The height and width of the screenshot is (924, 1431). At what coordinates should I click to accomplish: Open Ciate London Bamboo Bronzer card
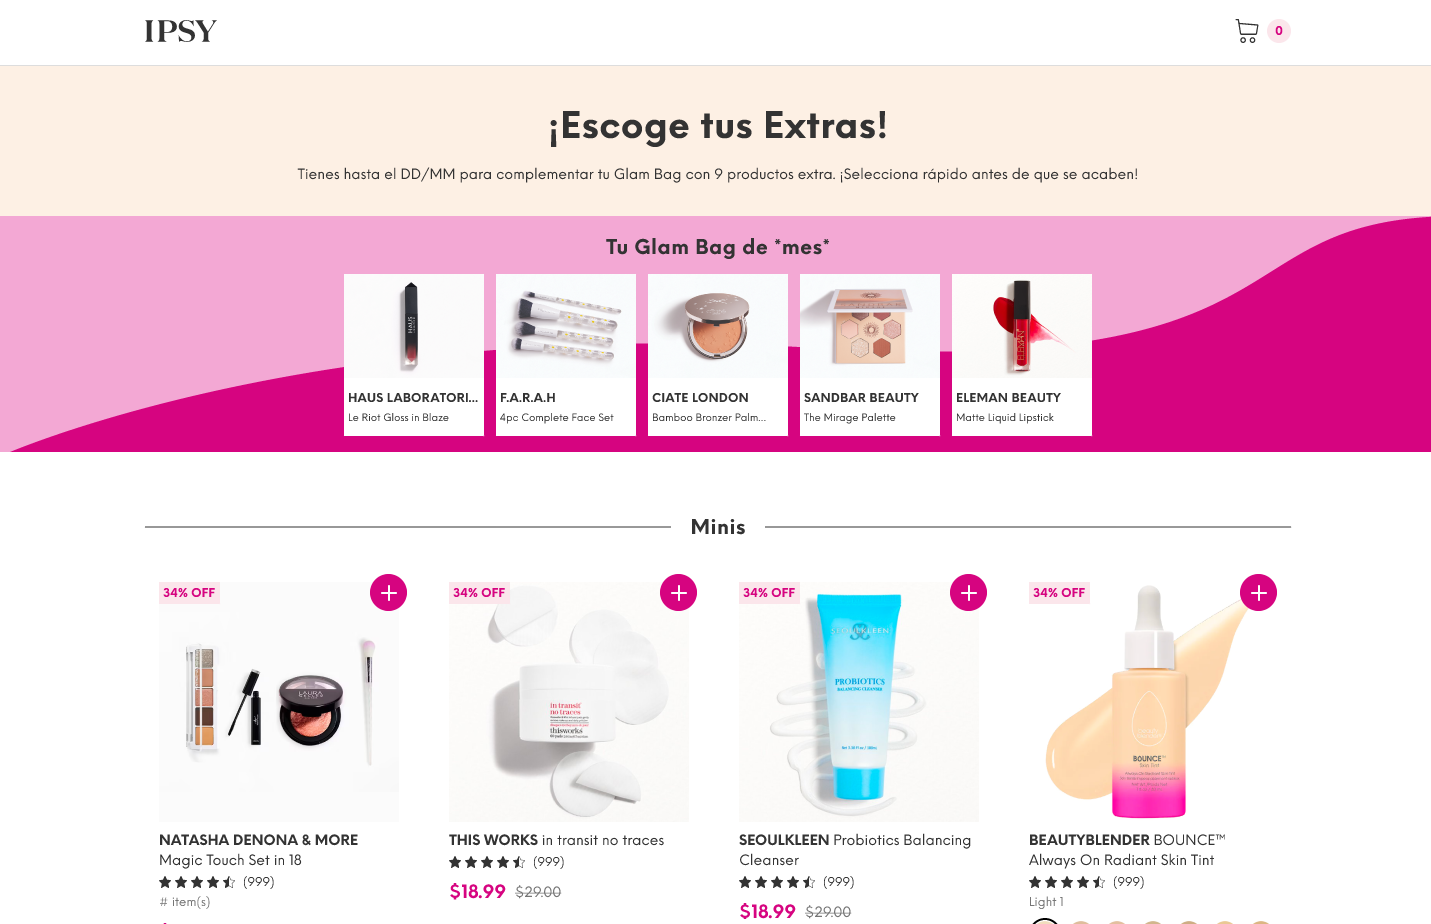(718, 355)
